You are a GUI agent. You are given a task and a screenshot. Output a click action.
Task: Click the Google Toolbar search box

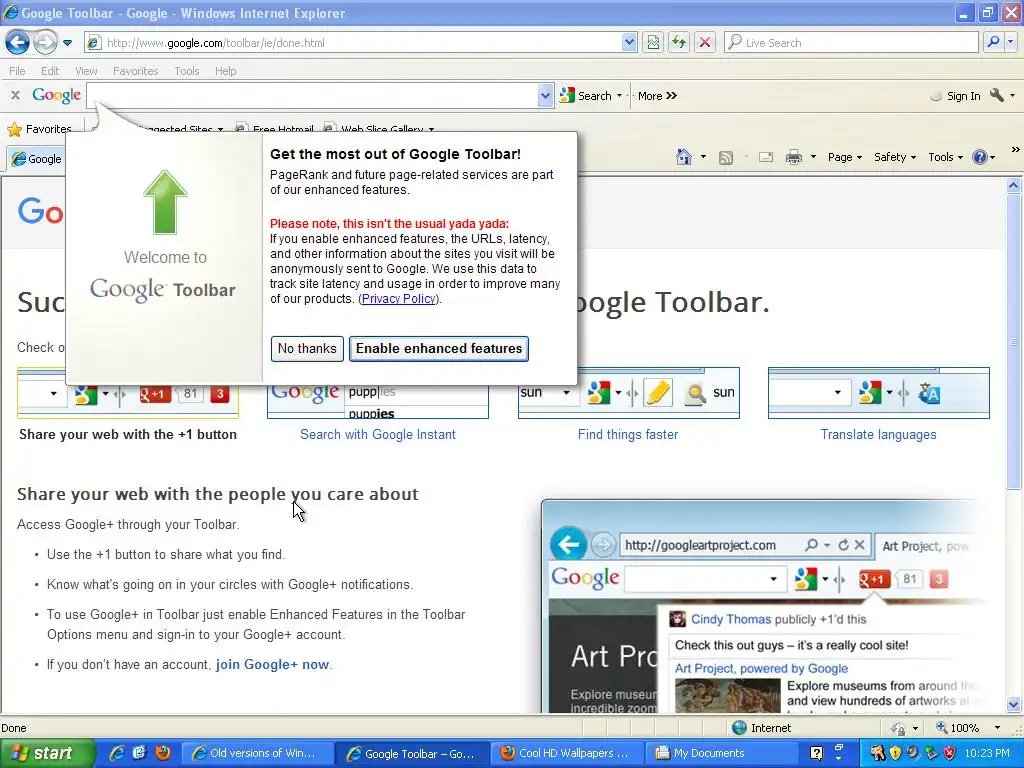[312, 96]
